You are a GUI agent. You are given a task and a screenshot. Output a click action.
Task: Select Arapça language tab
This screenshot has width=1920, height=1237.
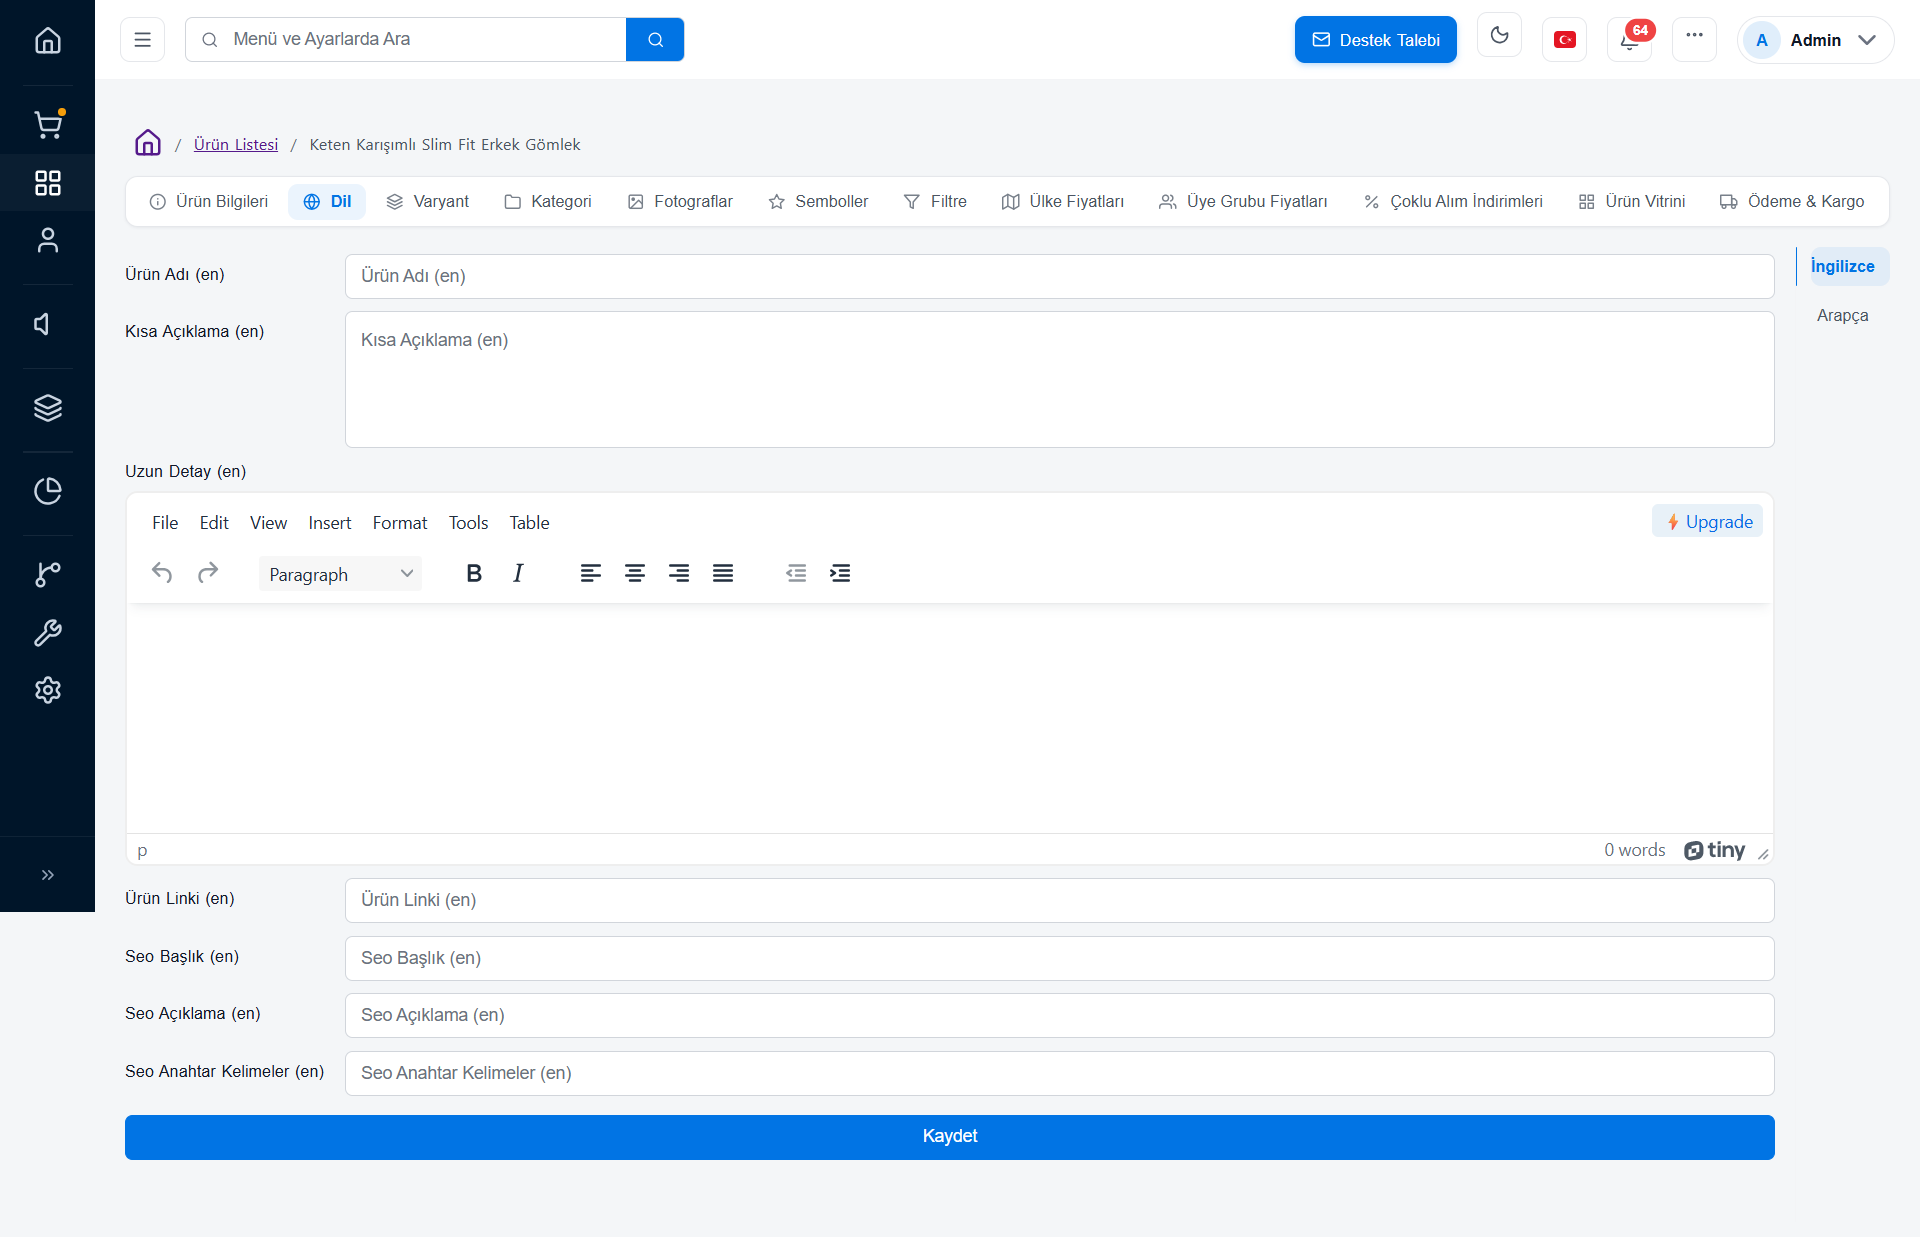pos(1842,315)
